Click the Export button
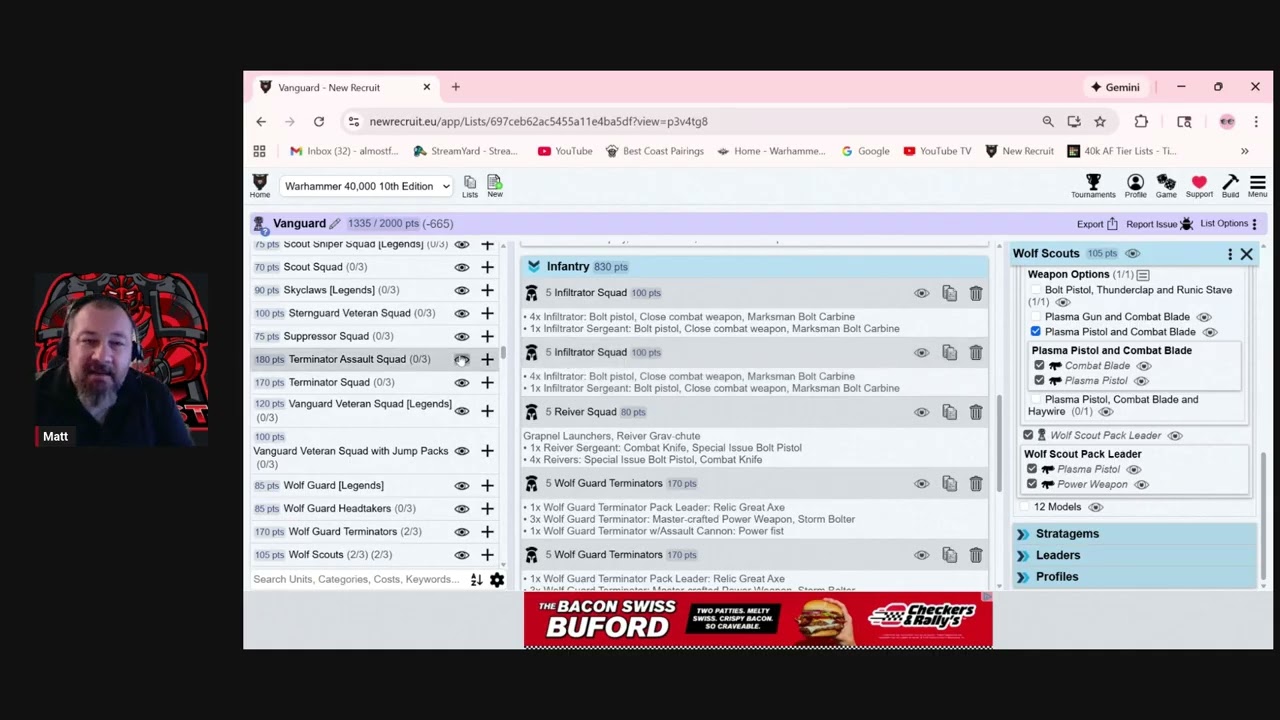The width and height of the screenshot is (1280, 720). [1097, 224]
